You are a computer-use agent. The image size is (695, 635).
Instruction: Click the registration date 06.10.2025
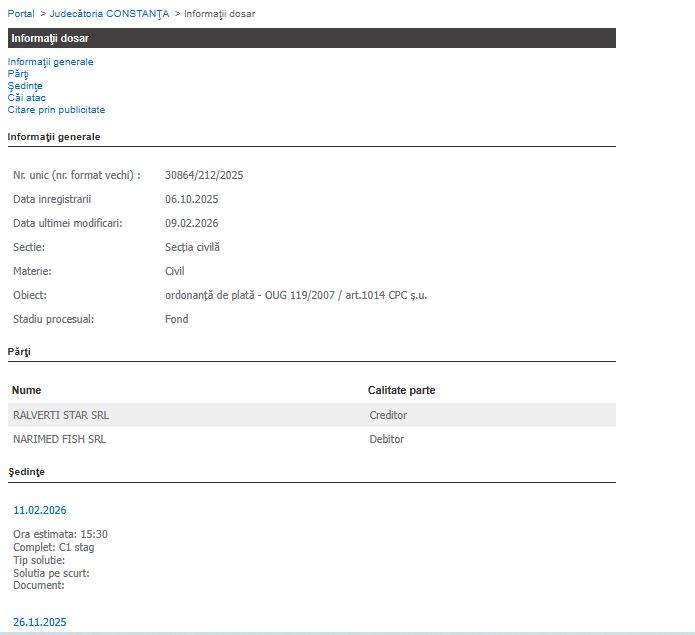(x=191, y=199)
